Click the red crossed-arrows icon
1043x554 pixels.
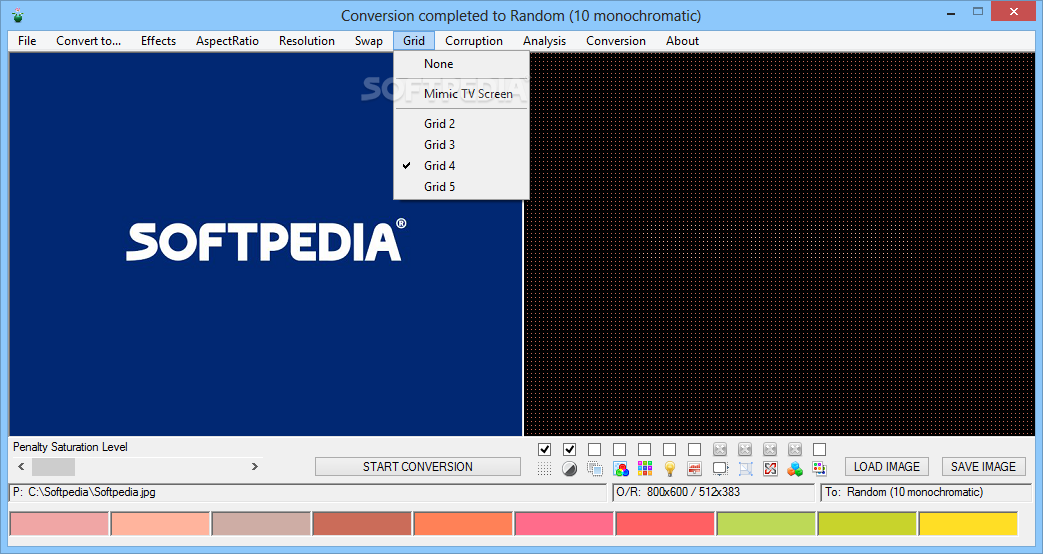(x=770, y=469)
